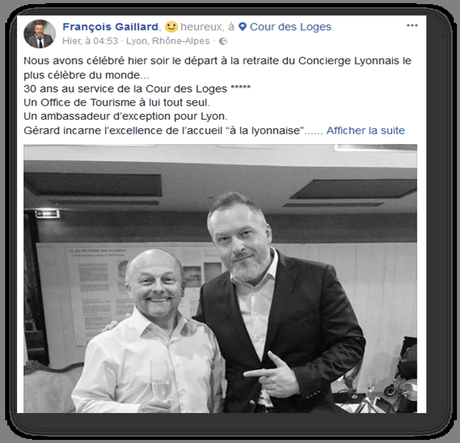This screenshot has width=460, height=443.
Task: Click the 'heureux' feeling text
Action: (202, 27)
